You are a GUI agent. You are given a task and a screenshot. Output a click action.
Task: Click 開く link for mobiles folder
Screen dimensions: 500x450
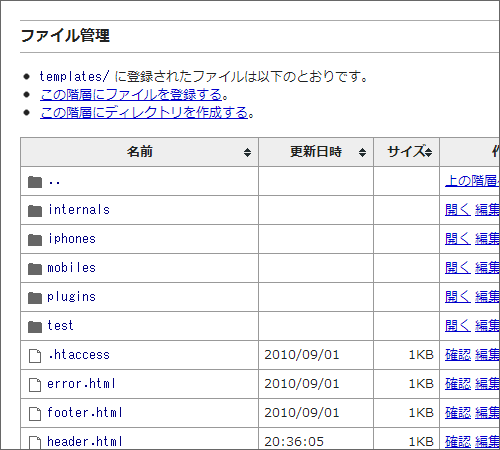[458, 268]
